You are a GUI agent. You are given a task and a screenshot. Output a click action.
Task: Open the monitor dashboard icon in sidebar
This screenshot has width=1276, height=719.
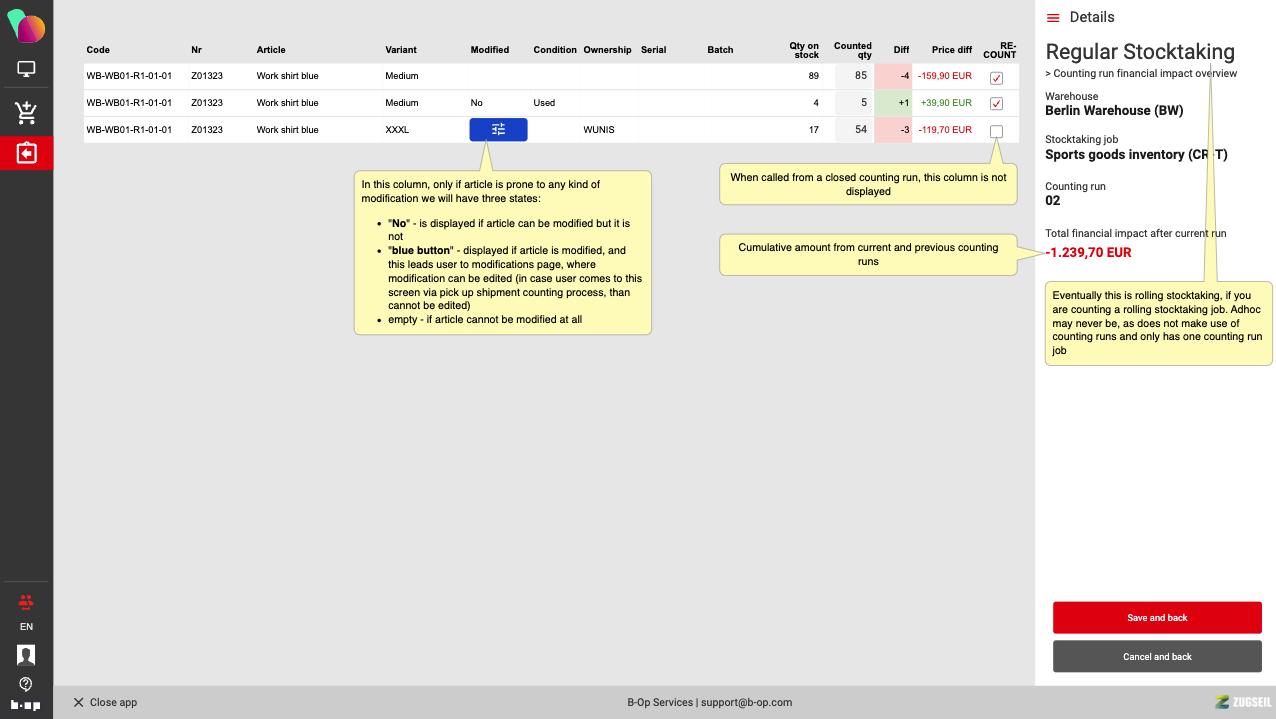coord(26,70)
